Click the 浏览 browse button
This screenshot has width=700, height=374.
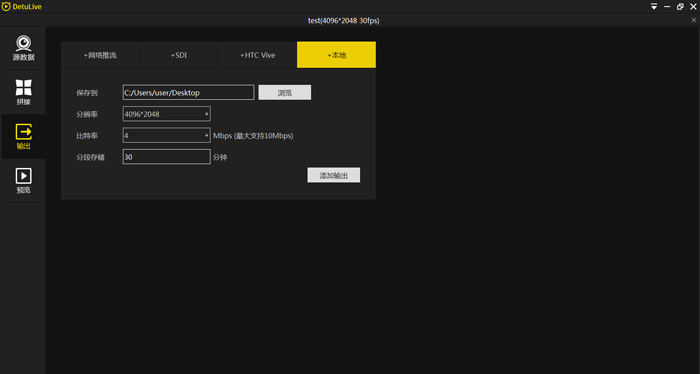(285, 92)
